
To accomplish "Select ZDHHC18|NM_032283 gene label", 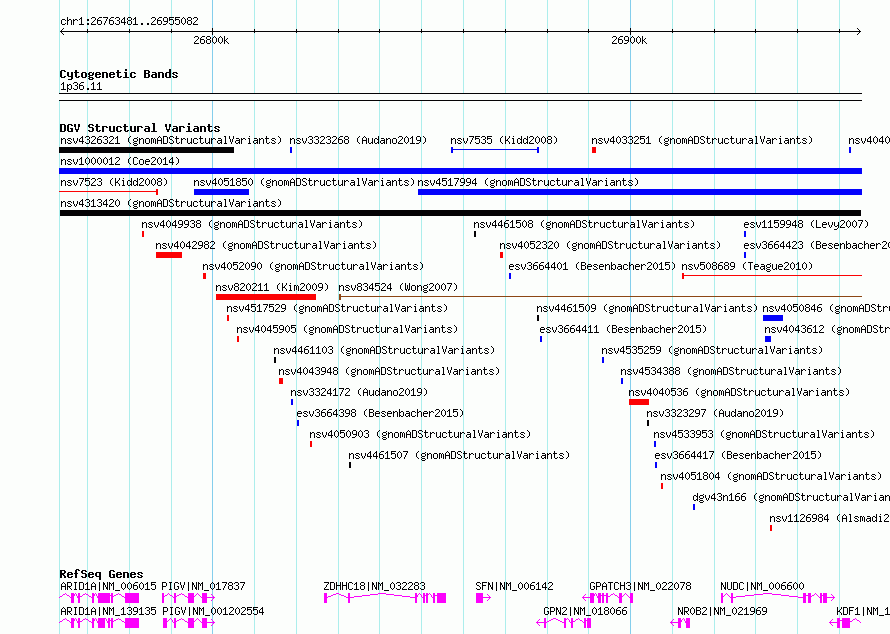I will coord(374,586).
